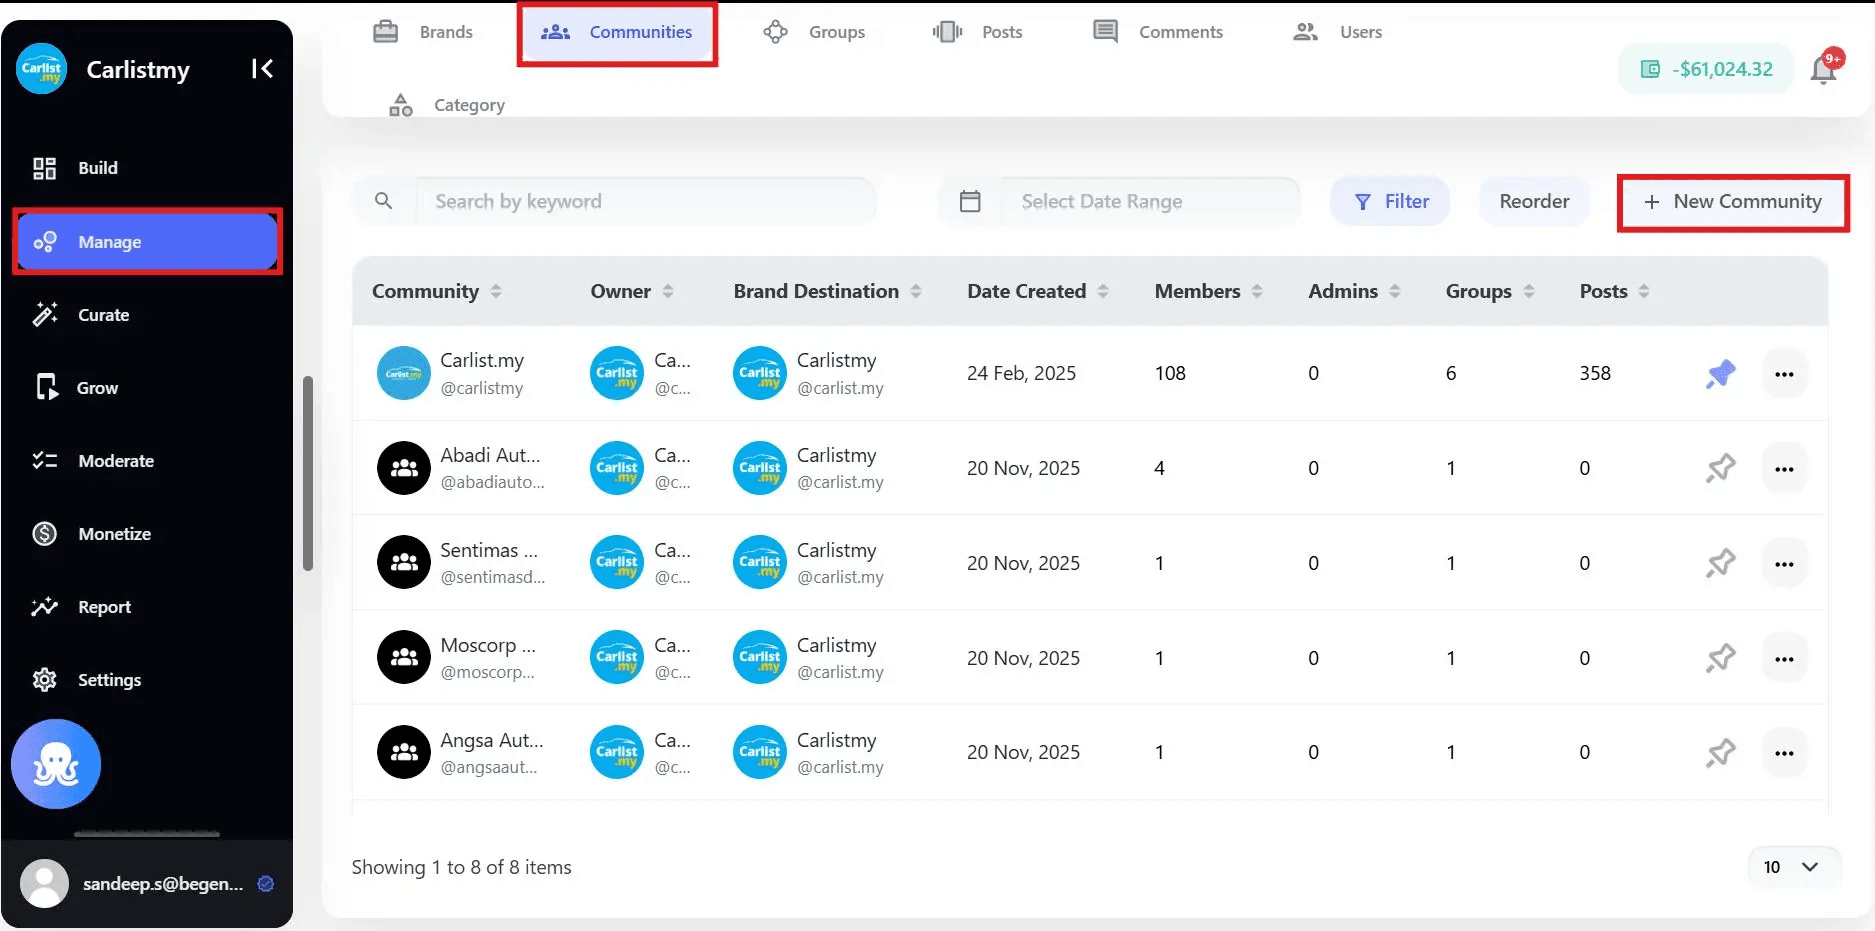Click the user avatar in sidebar footer
1875x931 pixels.
[x=44, y=884]
